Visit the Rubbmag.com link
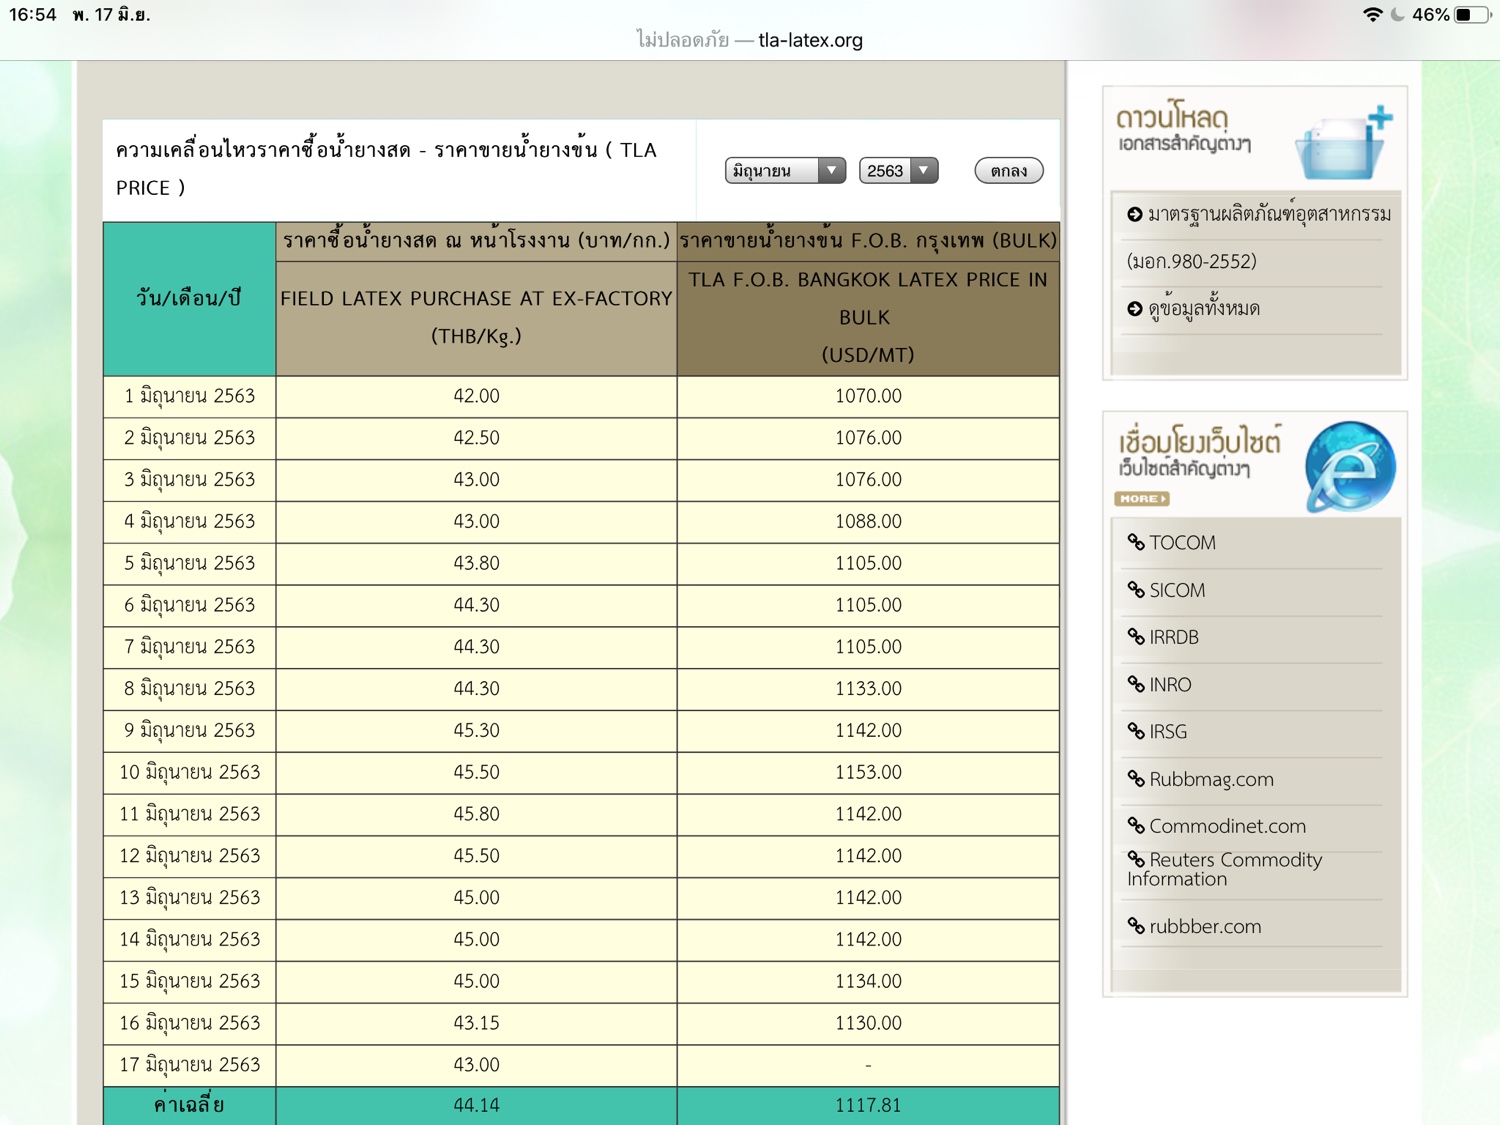This screenshot has height=1125, width=1500. pyautogui.click(x=1211, y=779)
